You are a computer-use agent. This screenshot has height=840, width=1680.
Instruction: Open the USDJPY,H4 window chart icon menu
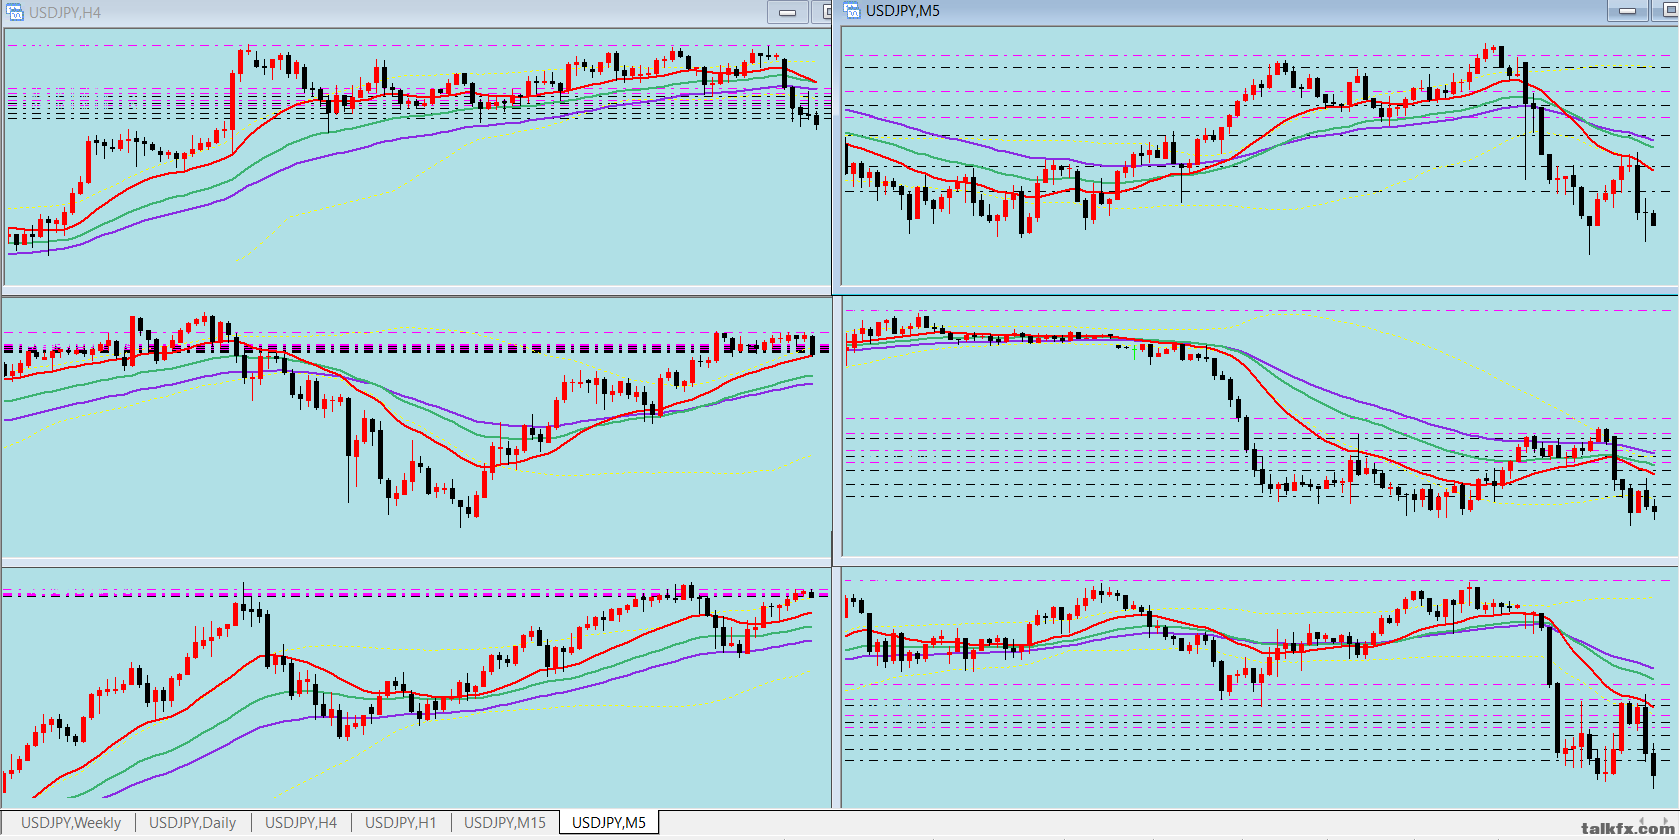pos(15,13)
